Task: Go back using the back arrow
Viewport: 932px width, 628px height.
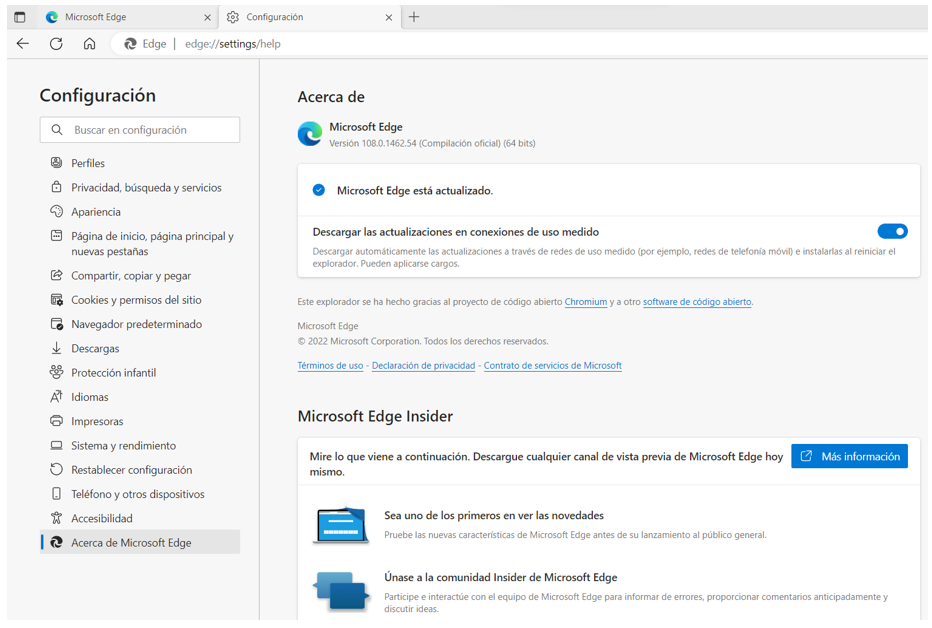Action: [x=23, y=43]
